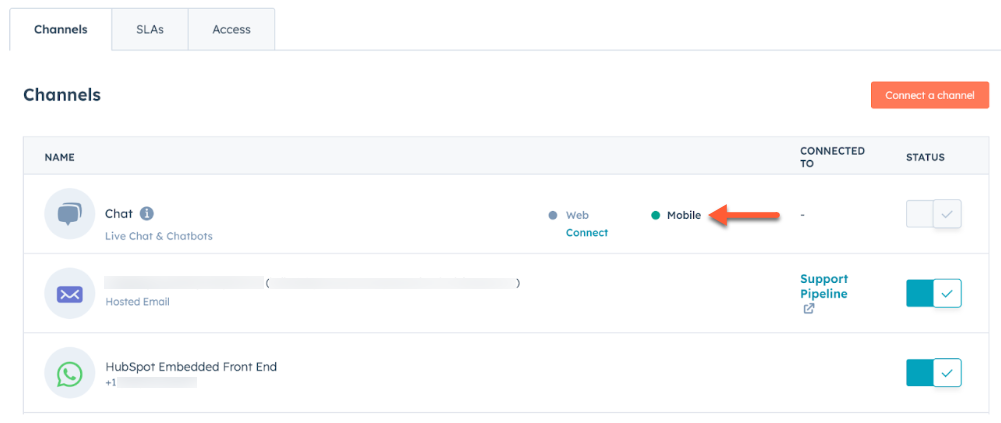The height and width of the screenshot is (423, 1001).
Task: Click the Channels page heading
Action: point(62,95)
